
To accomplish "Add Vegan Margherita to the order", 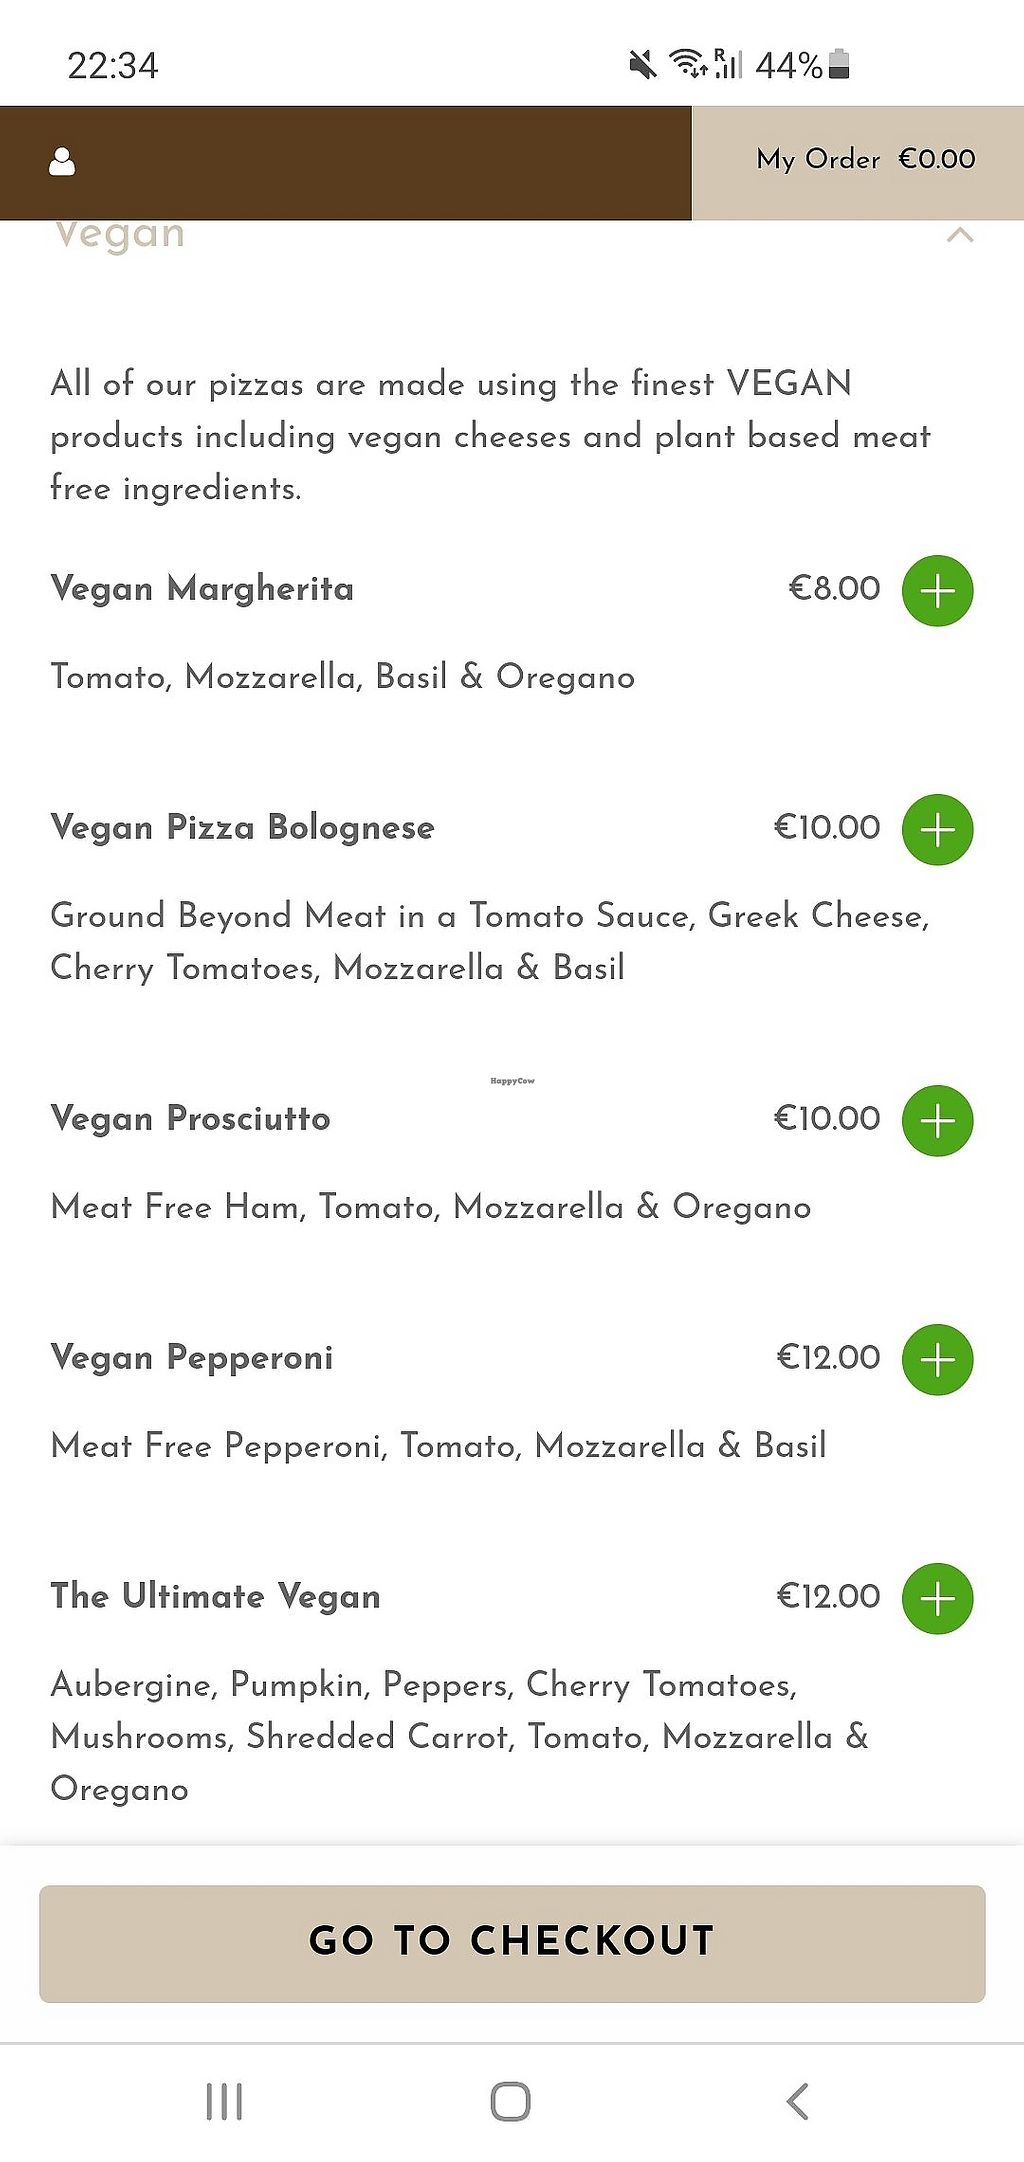I will pyautogui.click(x=937, y=591).
